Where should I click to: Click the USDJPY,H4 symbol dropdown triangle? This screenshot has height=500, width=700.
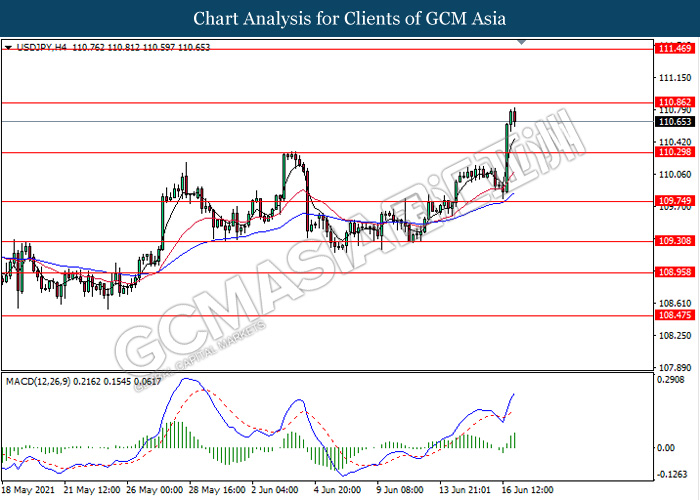pos(8,47)
